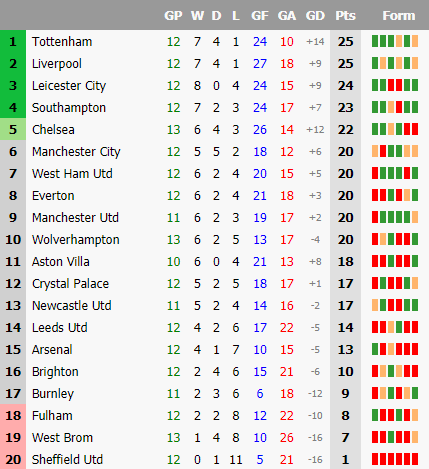429x469 pixels.
Task: Click Sheffield Utd's all-red form bars
Action: (x=395, y=459)
